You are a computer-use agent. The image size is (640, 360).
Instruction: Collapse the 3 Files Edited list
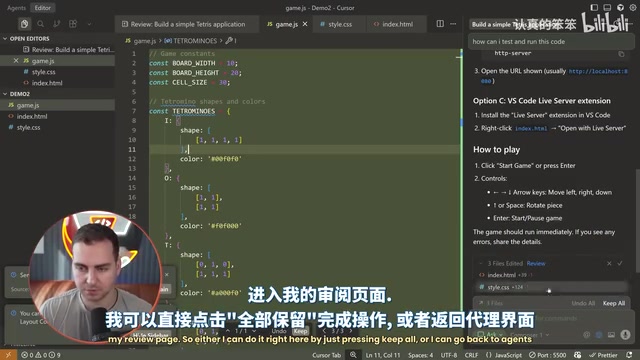481,263
